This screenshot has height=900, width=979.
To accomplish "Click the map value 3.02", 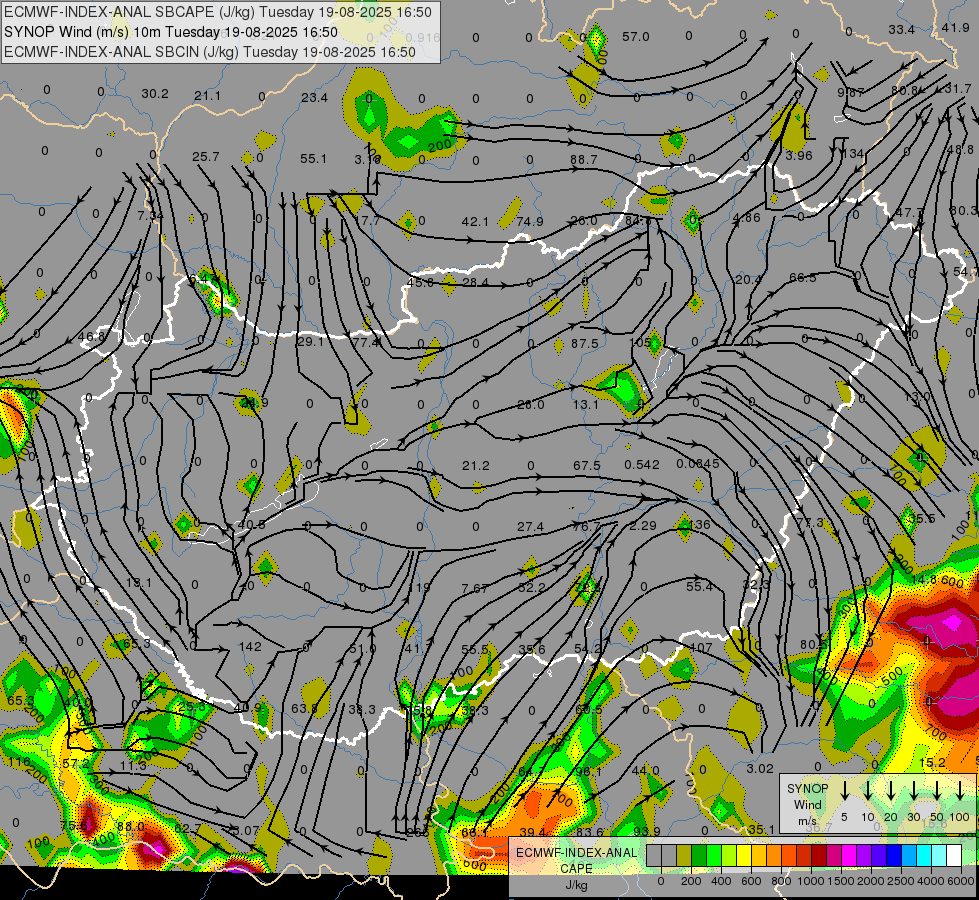I will pos(760,769).
